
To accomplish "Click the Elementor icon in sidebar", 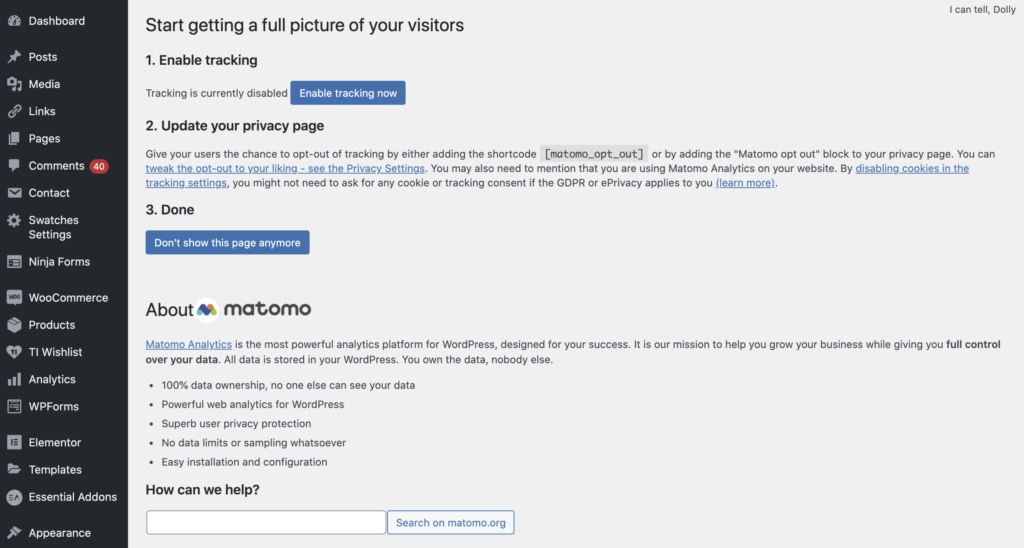I will pyautogui.click(x=14, y=443).
